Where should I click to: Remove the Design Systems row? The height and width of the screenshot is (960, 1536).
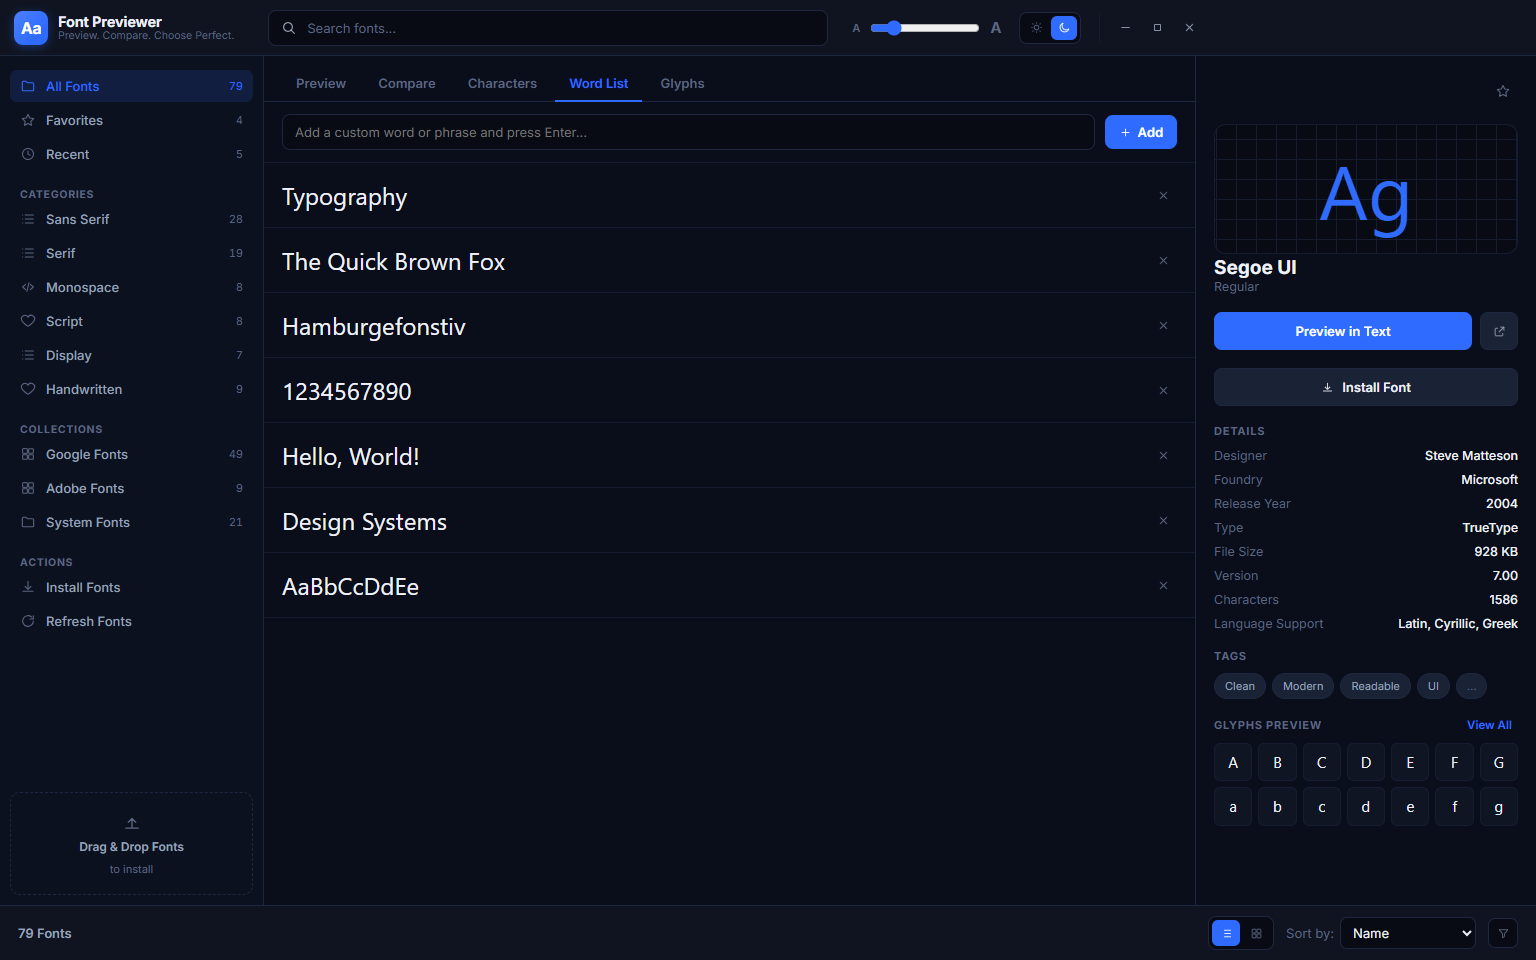[1163, 521]
